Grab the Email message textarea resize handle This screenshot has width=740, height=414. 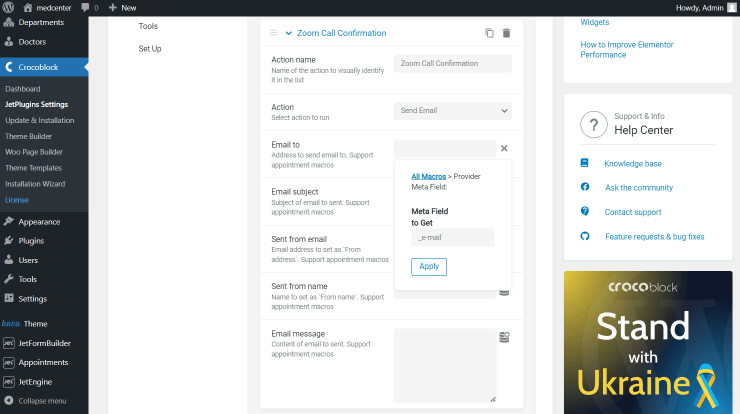[493, 399]
